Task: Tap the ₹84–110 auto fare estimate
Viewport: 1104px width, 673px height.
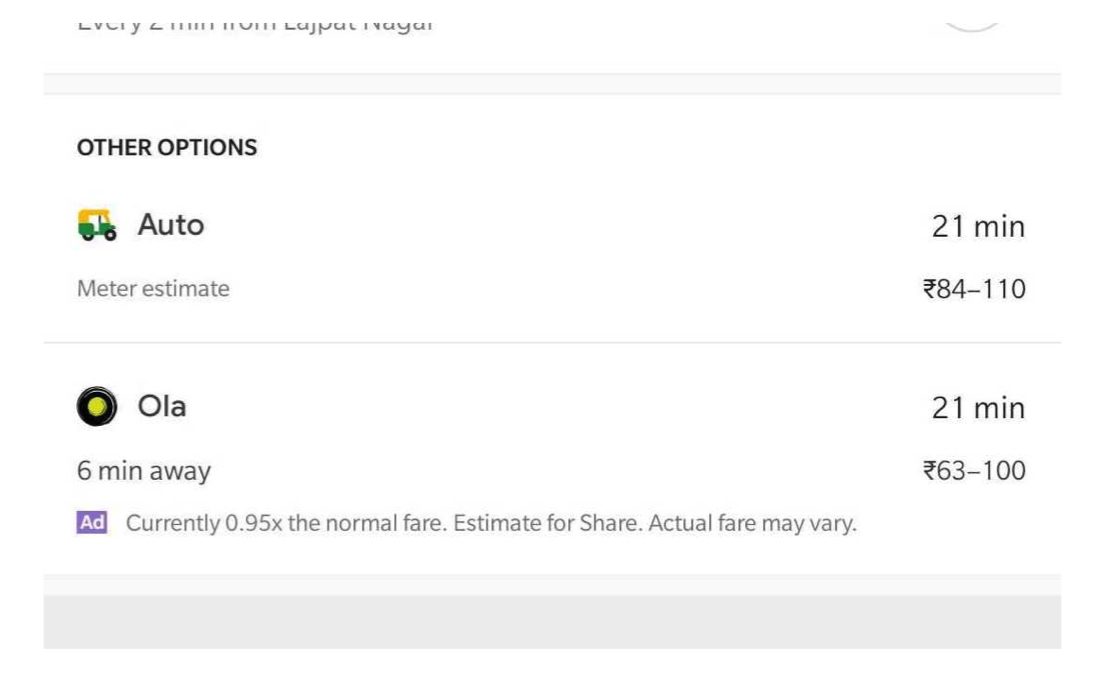Action: [x=973, y=290]
